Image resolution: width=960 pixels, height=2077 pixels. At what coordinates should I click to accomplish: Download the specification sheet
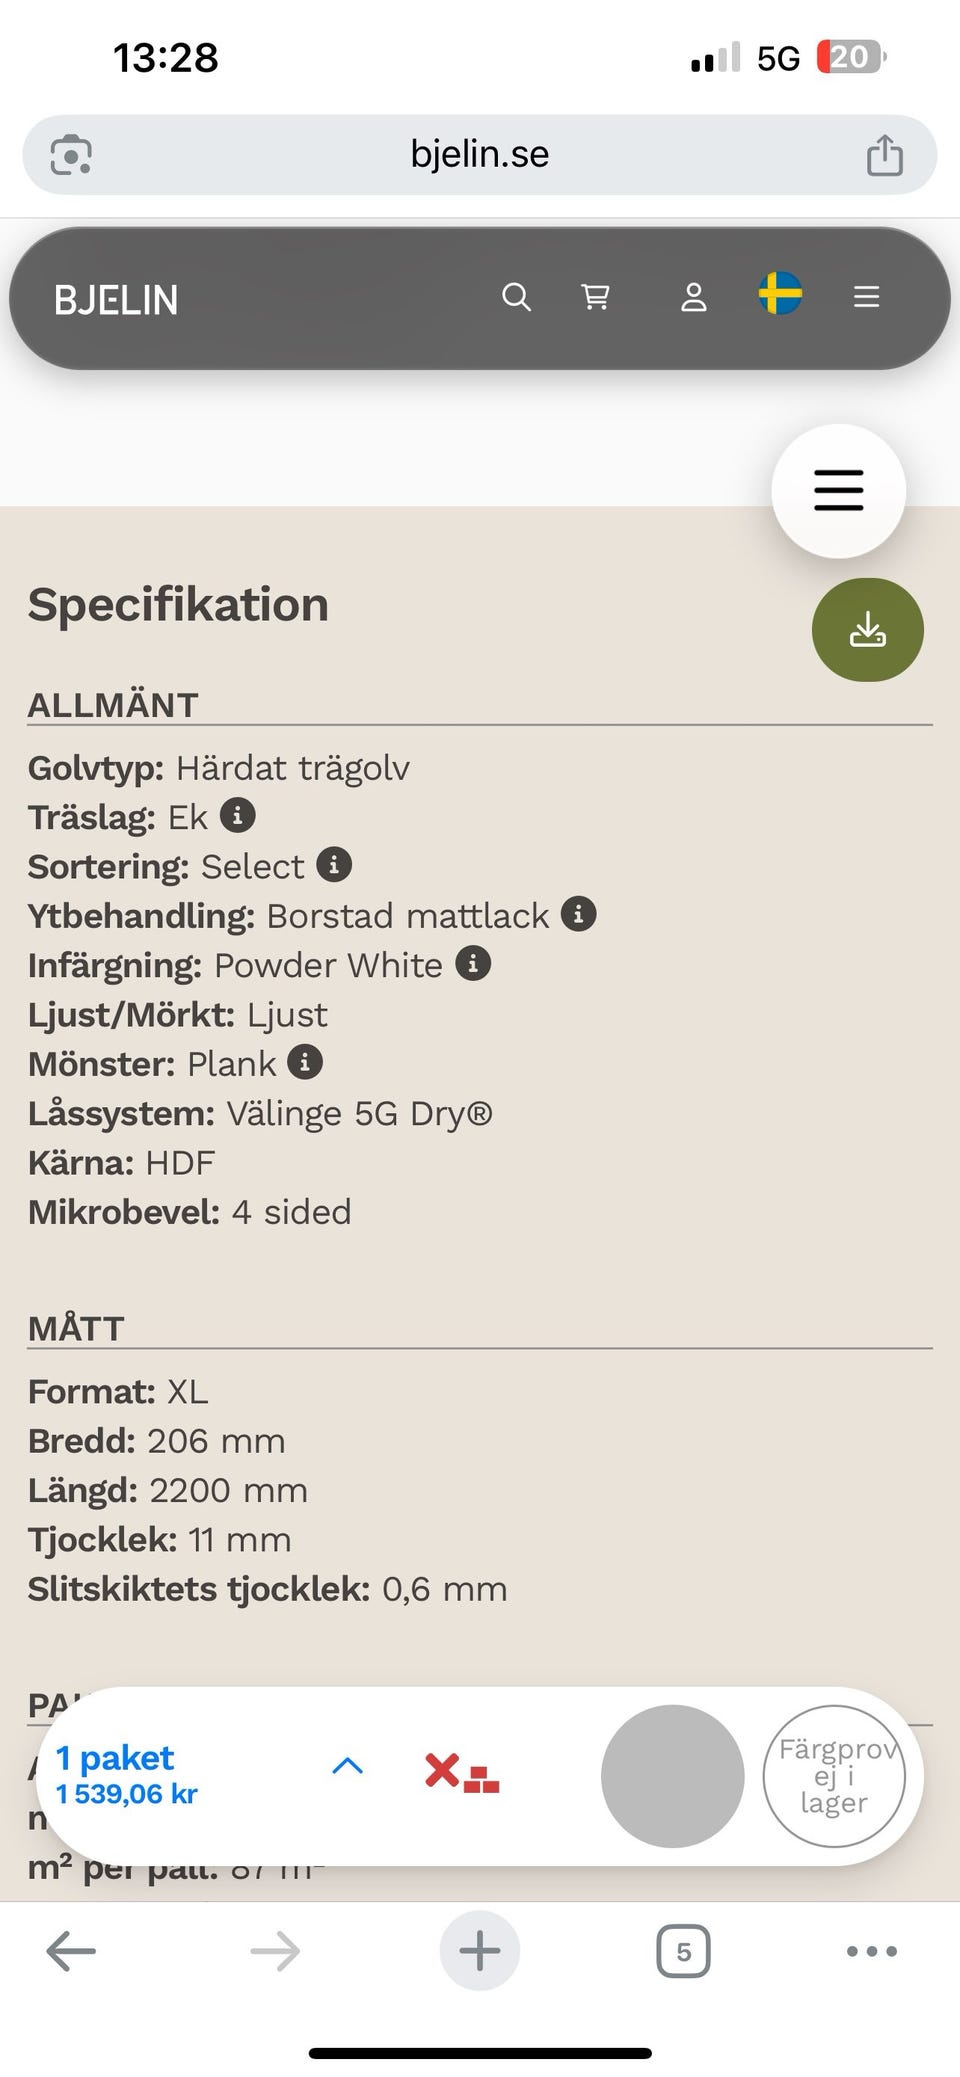pos(867,630)
